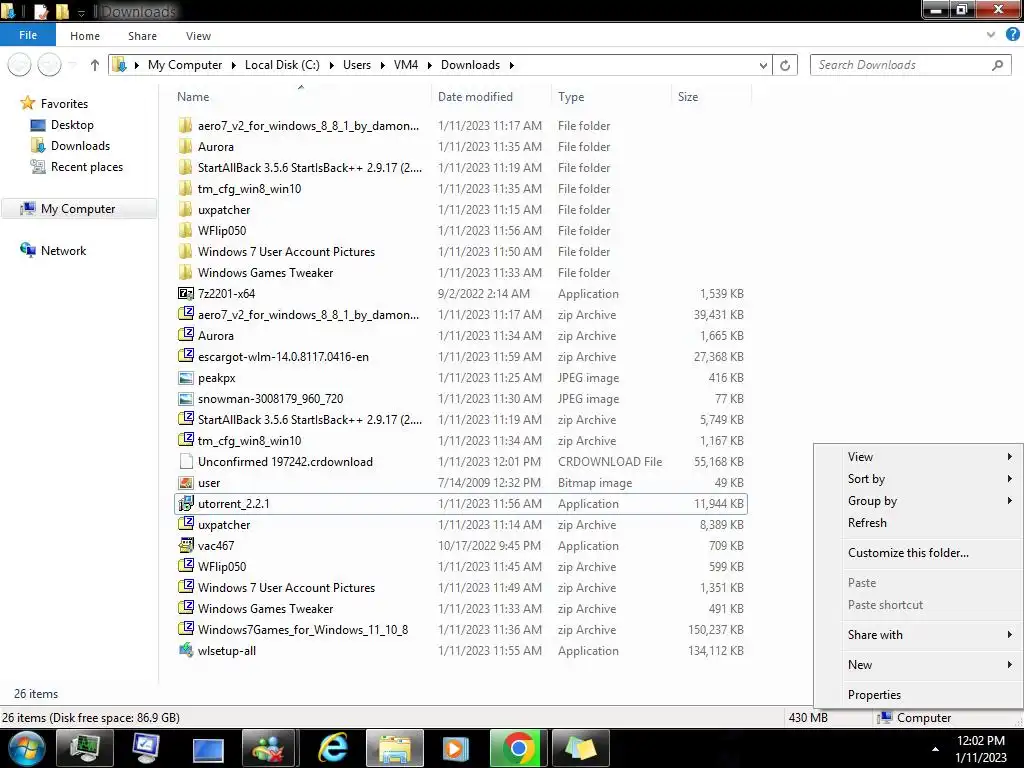Select the vac467 application icon
This screenshot has width=1024, height=768.
186,545
